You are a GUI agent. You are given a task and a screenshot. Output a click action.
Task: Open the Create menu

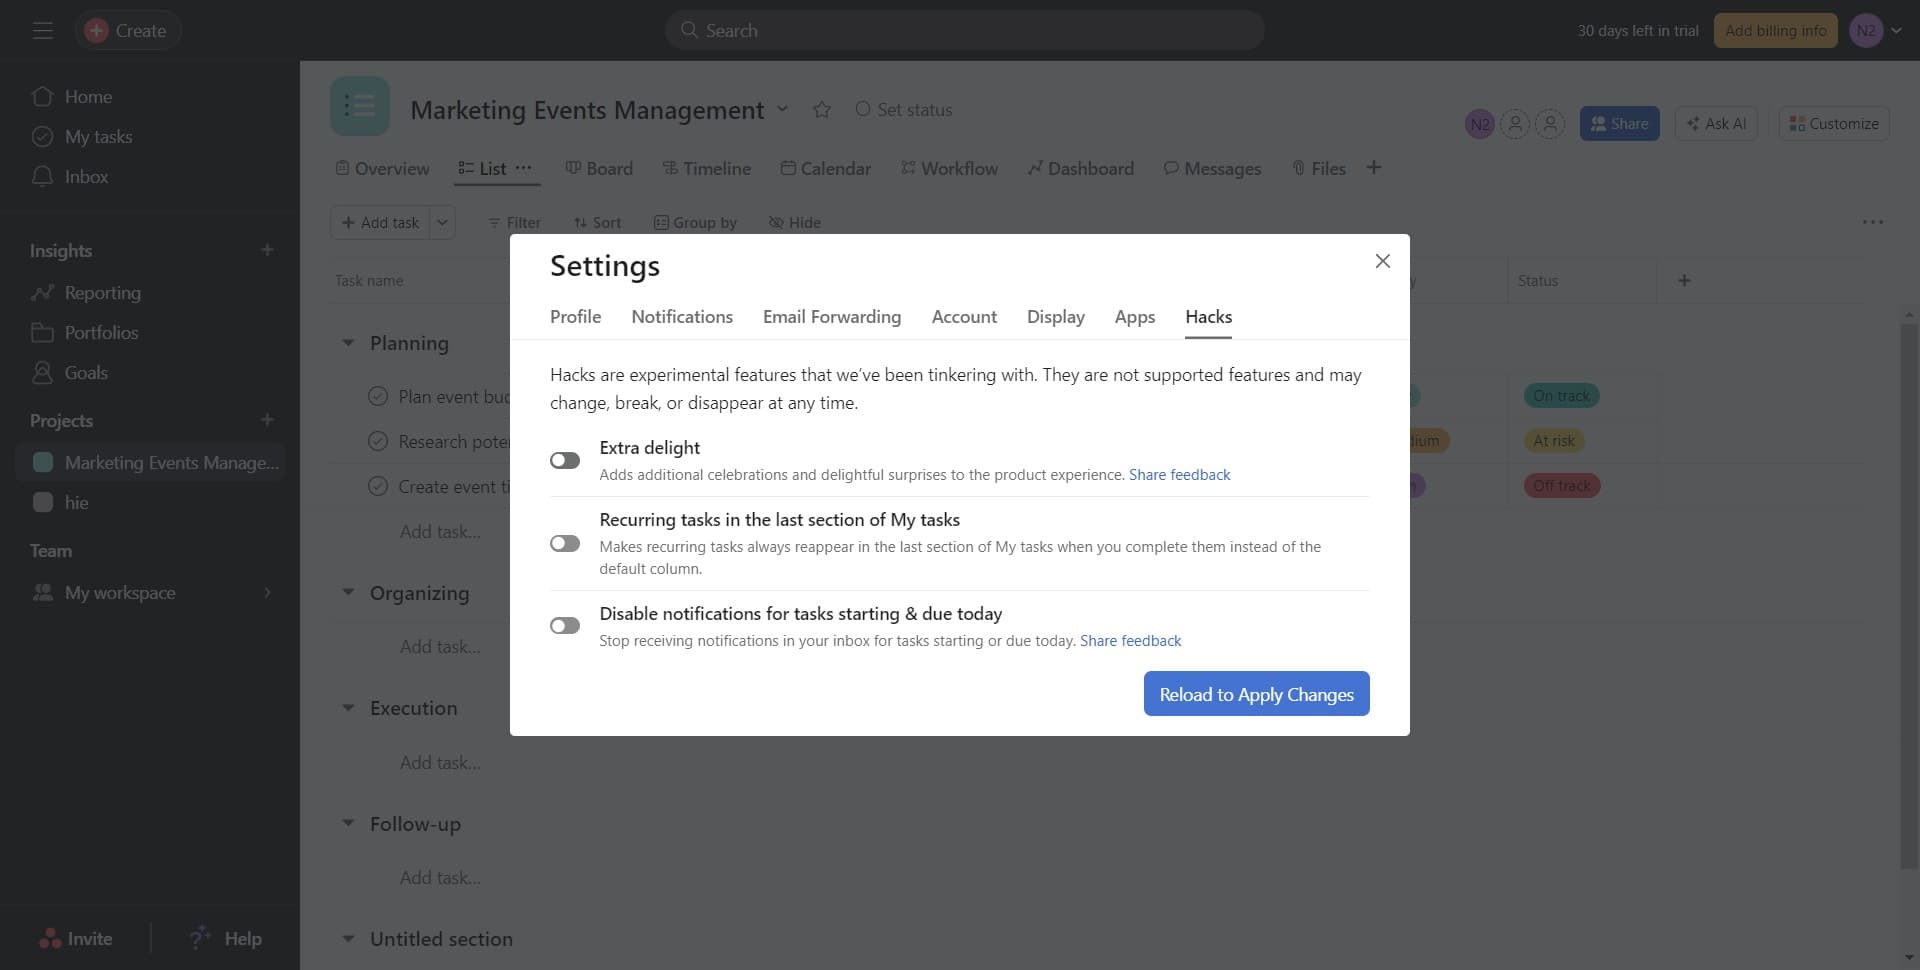127,30
